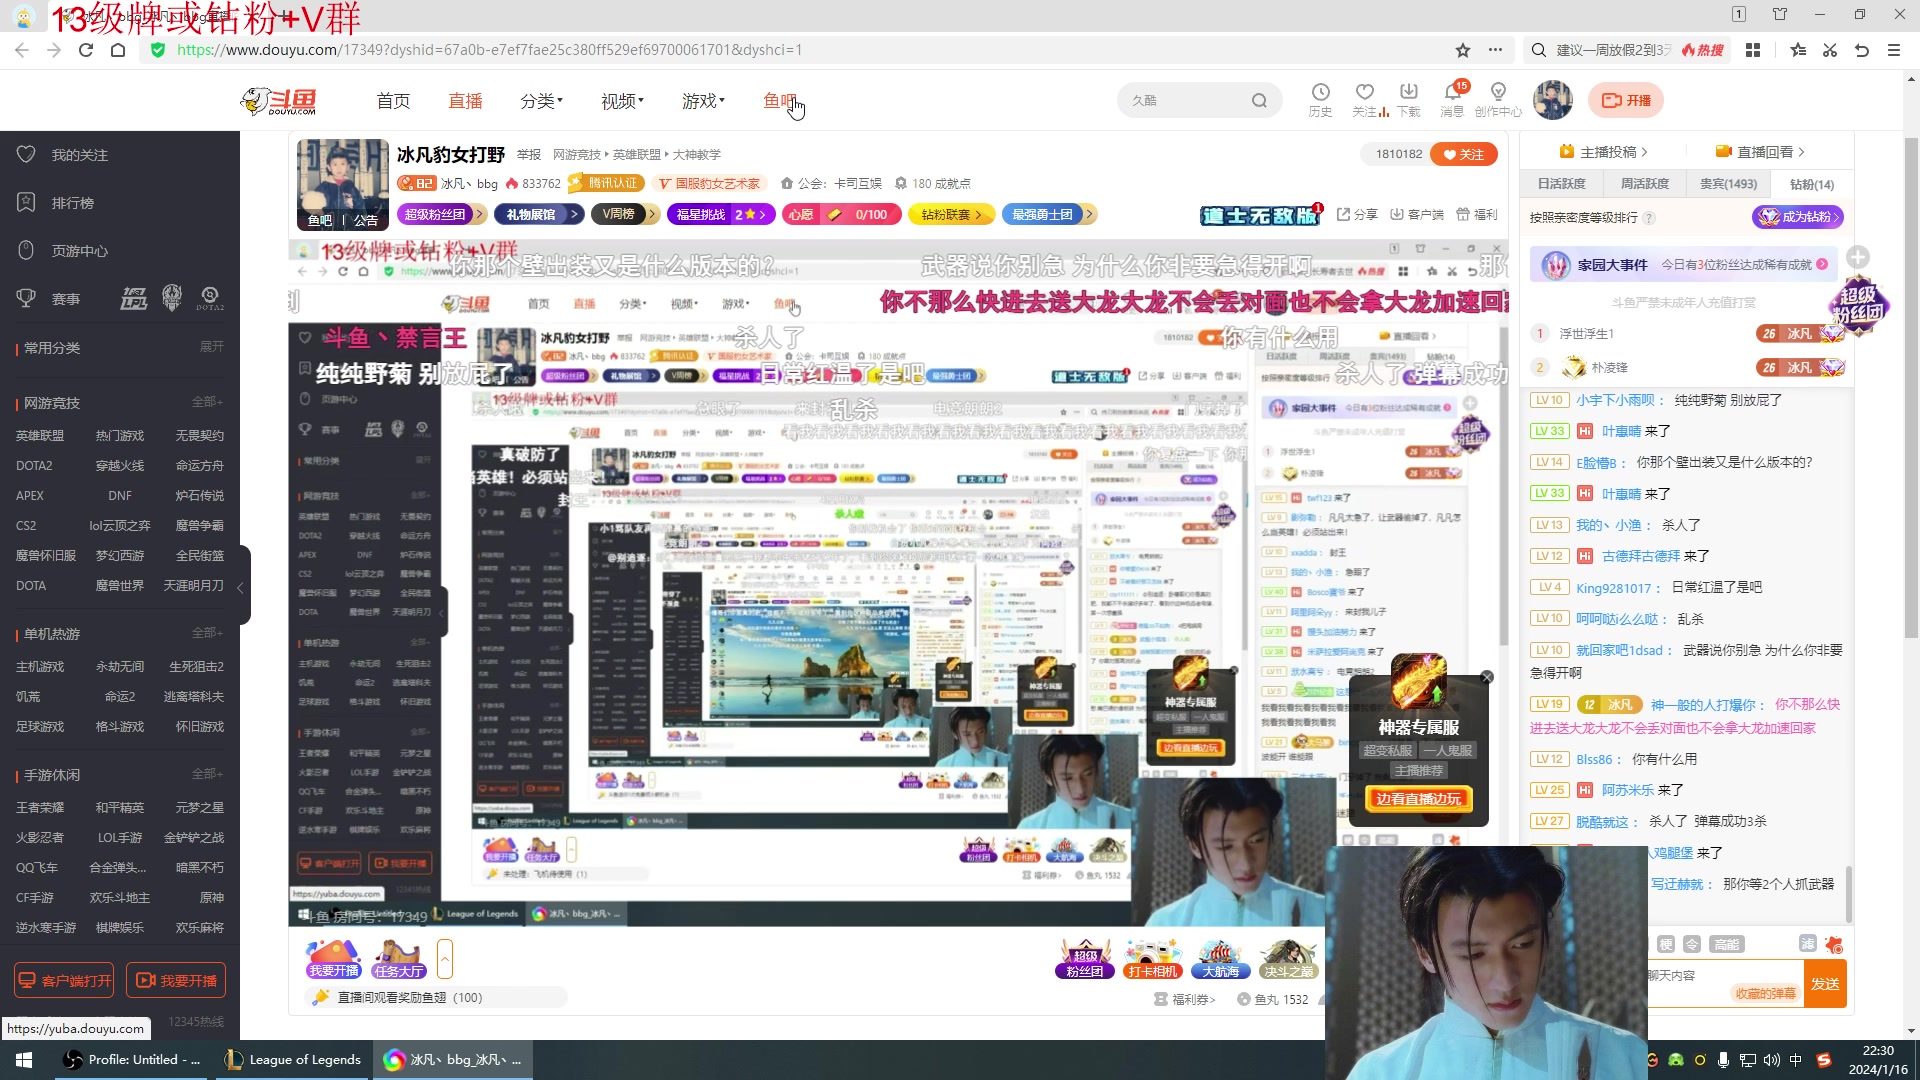1920x1080 pixels.
Task: Open the 任务大厅 icon
Action: click(x=399, y=959)
